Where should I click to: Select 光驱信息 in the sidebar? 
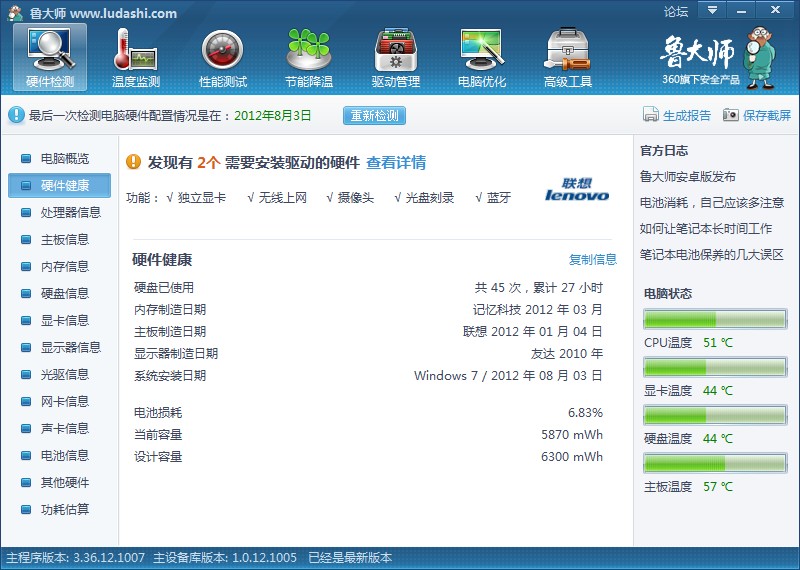tap(60, 375)
